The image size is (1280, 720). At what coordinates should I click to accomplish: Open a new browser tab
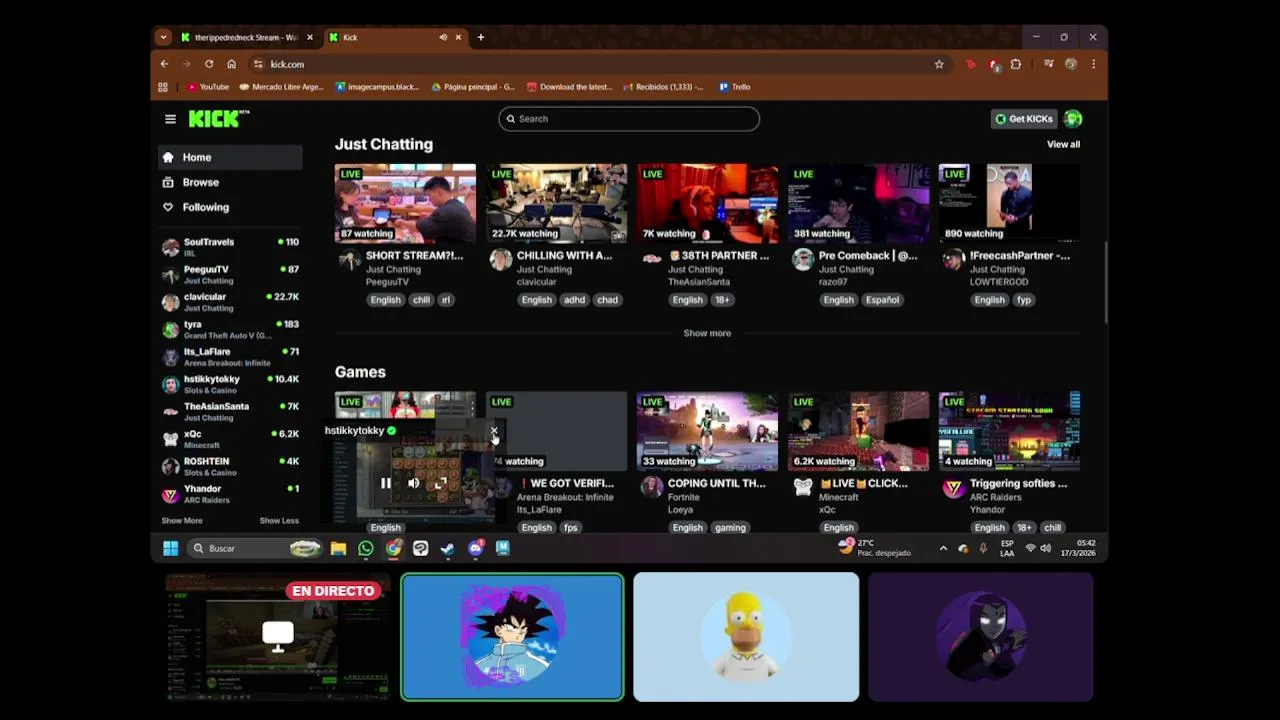(480, 38)
